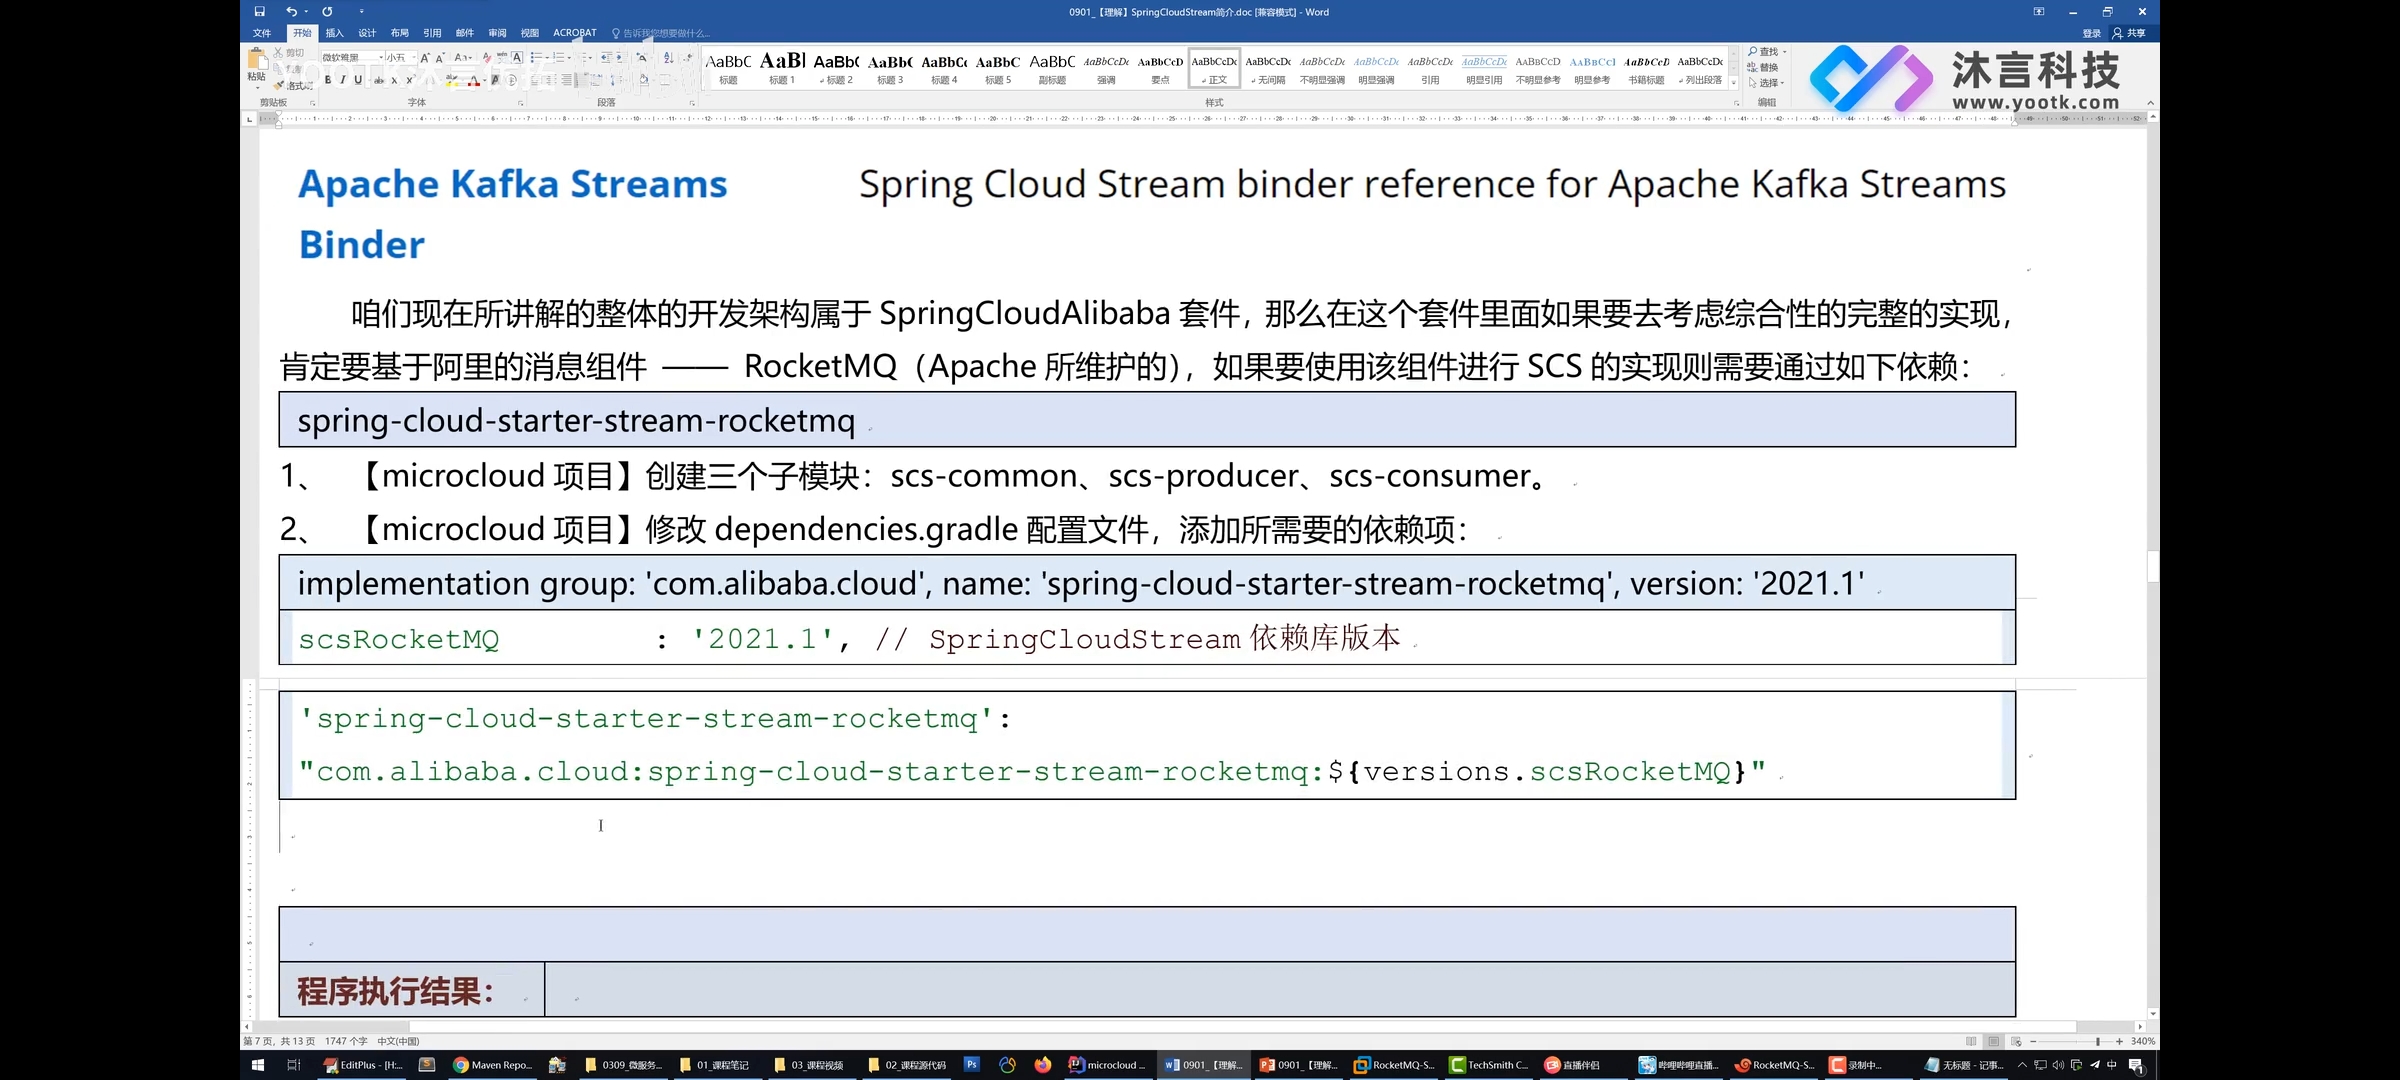Save the document from quick access toolbar
Image resolution: width=2400 pixels, height=1080 pixels.
pos(259,12)
